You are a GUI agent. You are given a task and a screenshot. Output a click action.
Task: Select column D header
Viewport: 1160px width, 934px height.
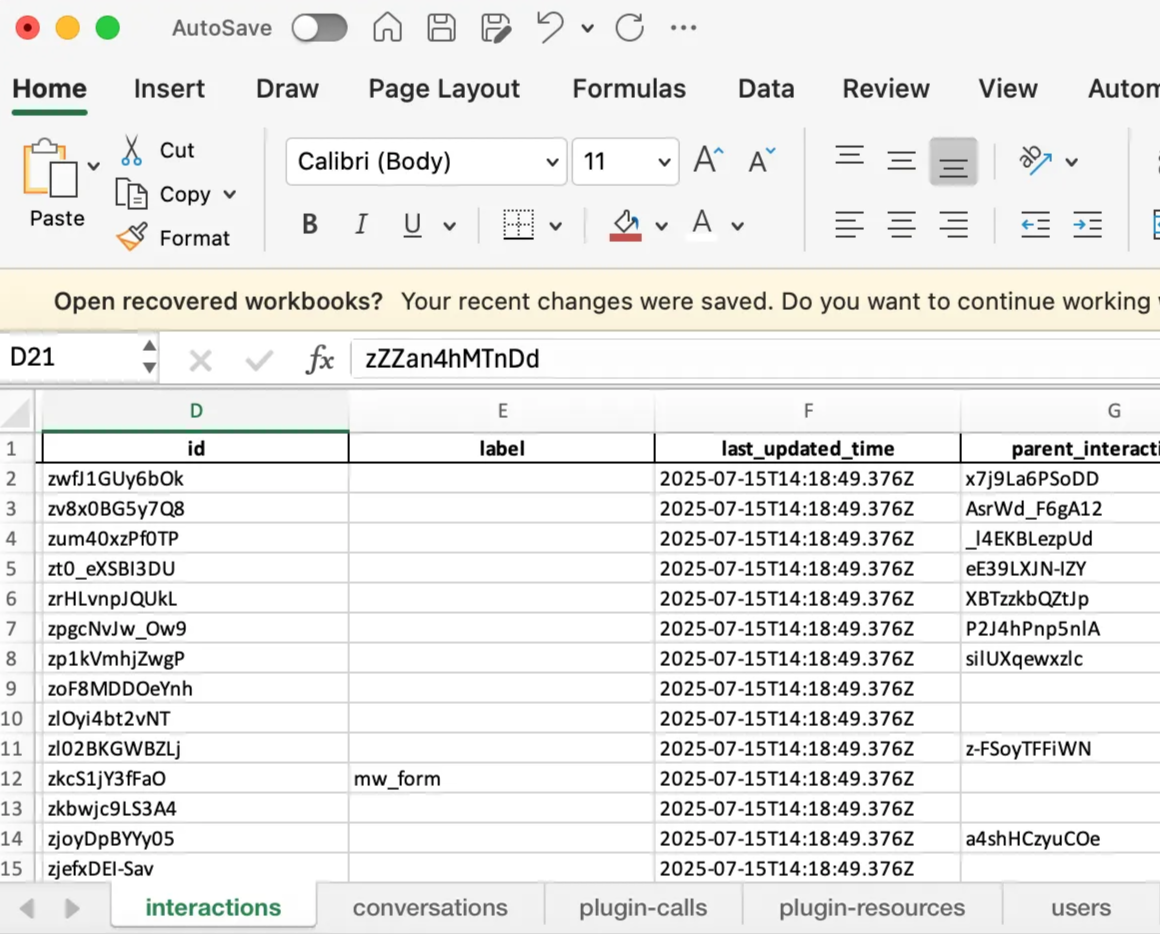195,411
